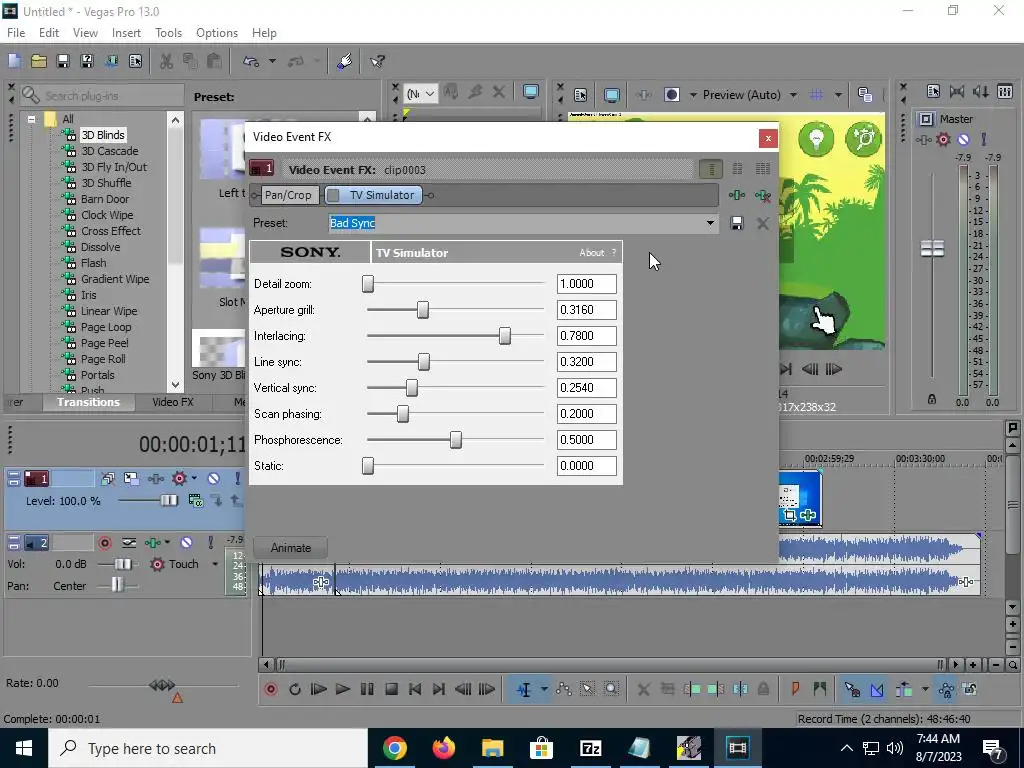This screenshot has width=1024, height=768.
Task: Open the File menu
Action: 16,33
